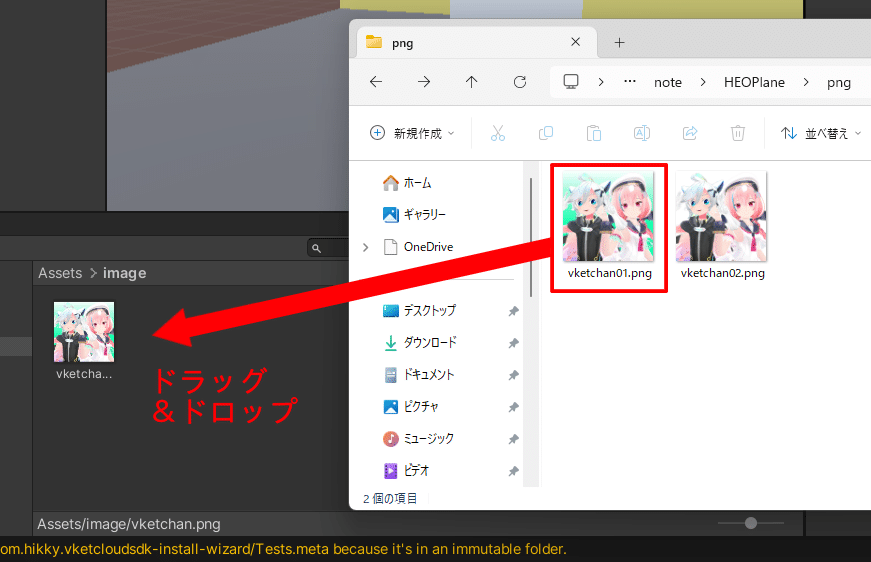Expand chevron after note in address bar
Viewport: 871px width, 562px height.
coord(703,82)
